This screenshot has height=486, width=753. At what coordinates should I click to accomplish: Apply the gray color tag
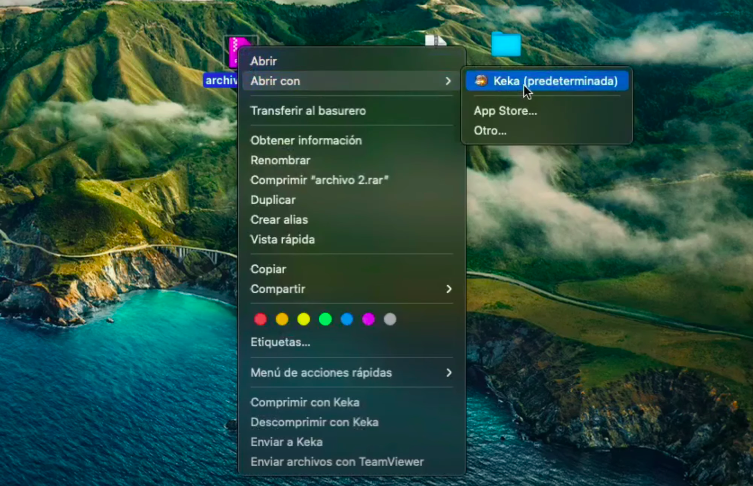(x=390, y=319)
